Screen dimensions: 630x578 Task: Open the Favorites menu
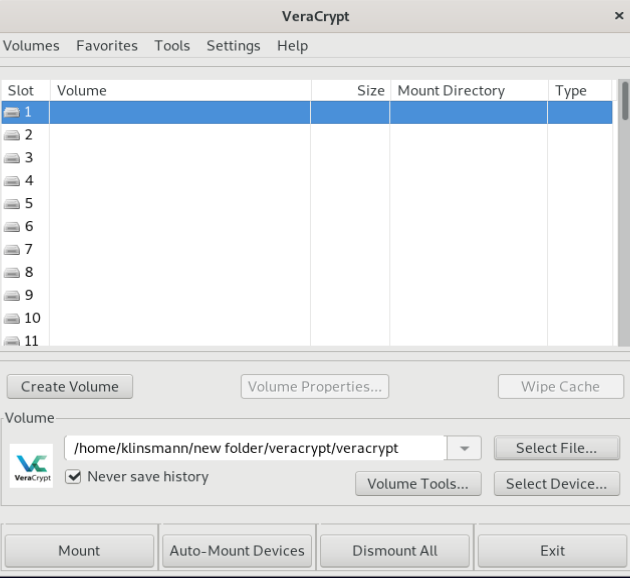[107, 46]
